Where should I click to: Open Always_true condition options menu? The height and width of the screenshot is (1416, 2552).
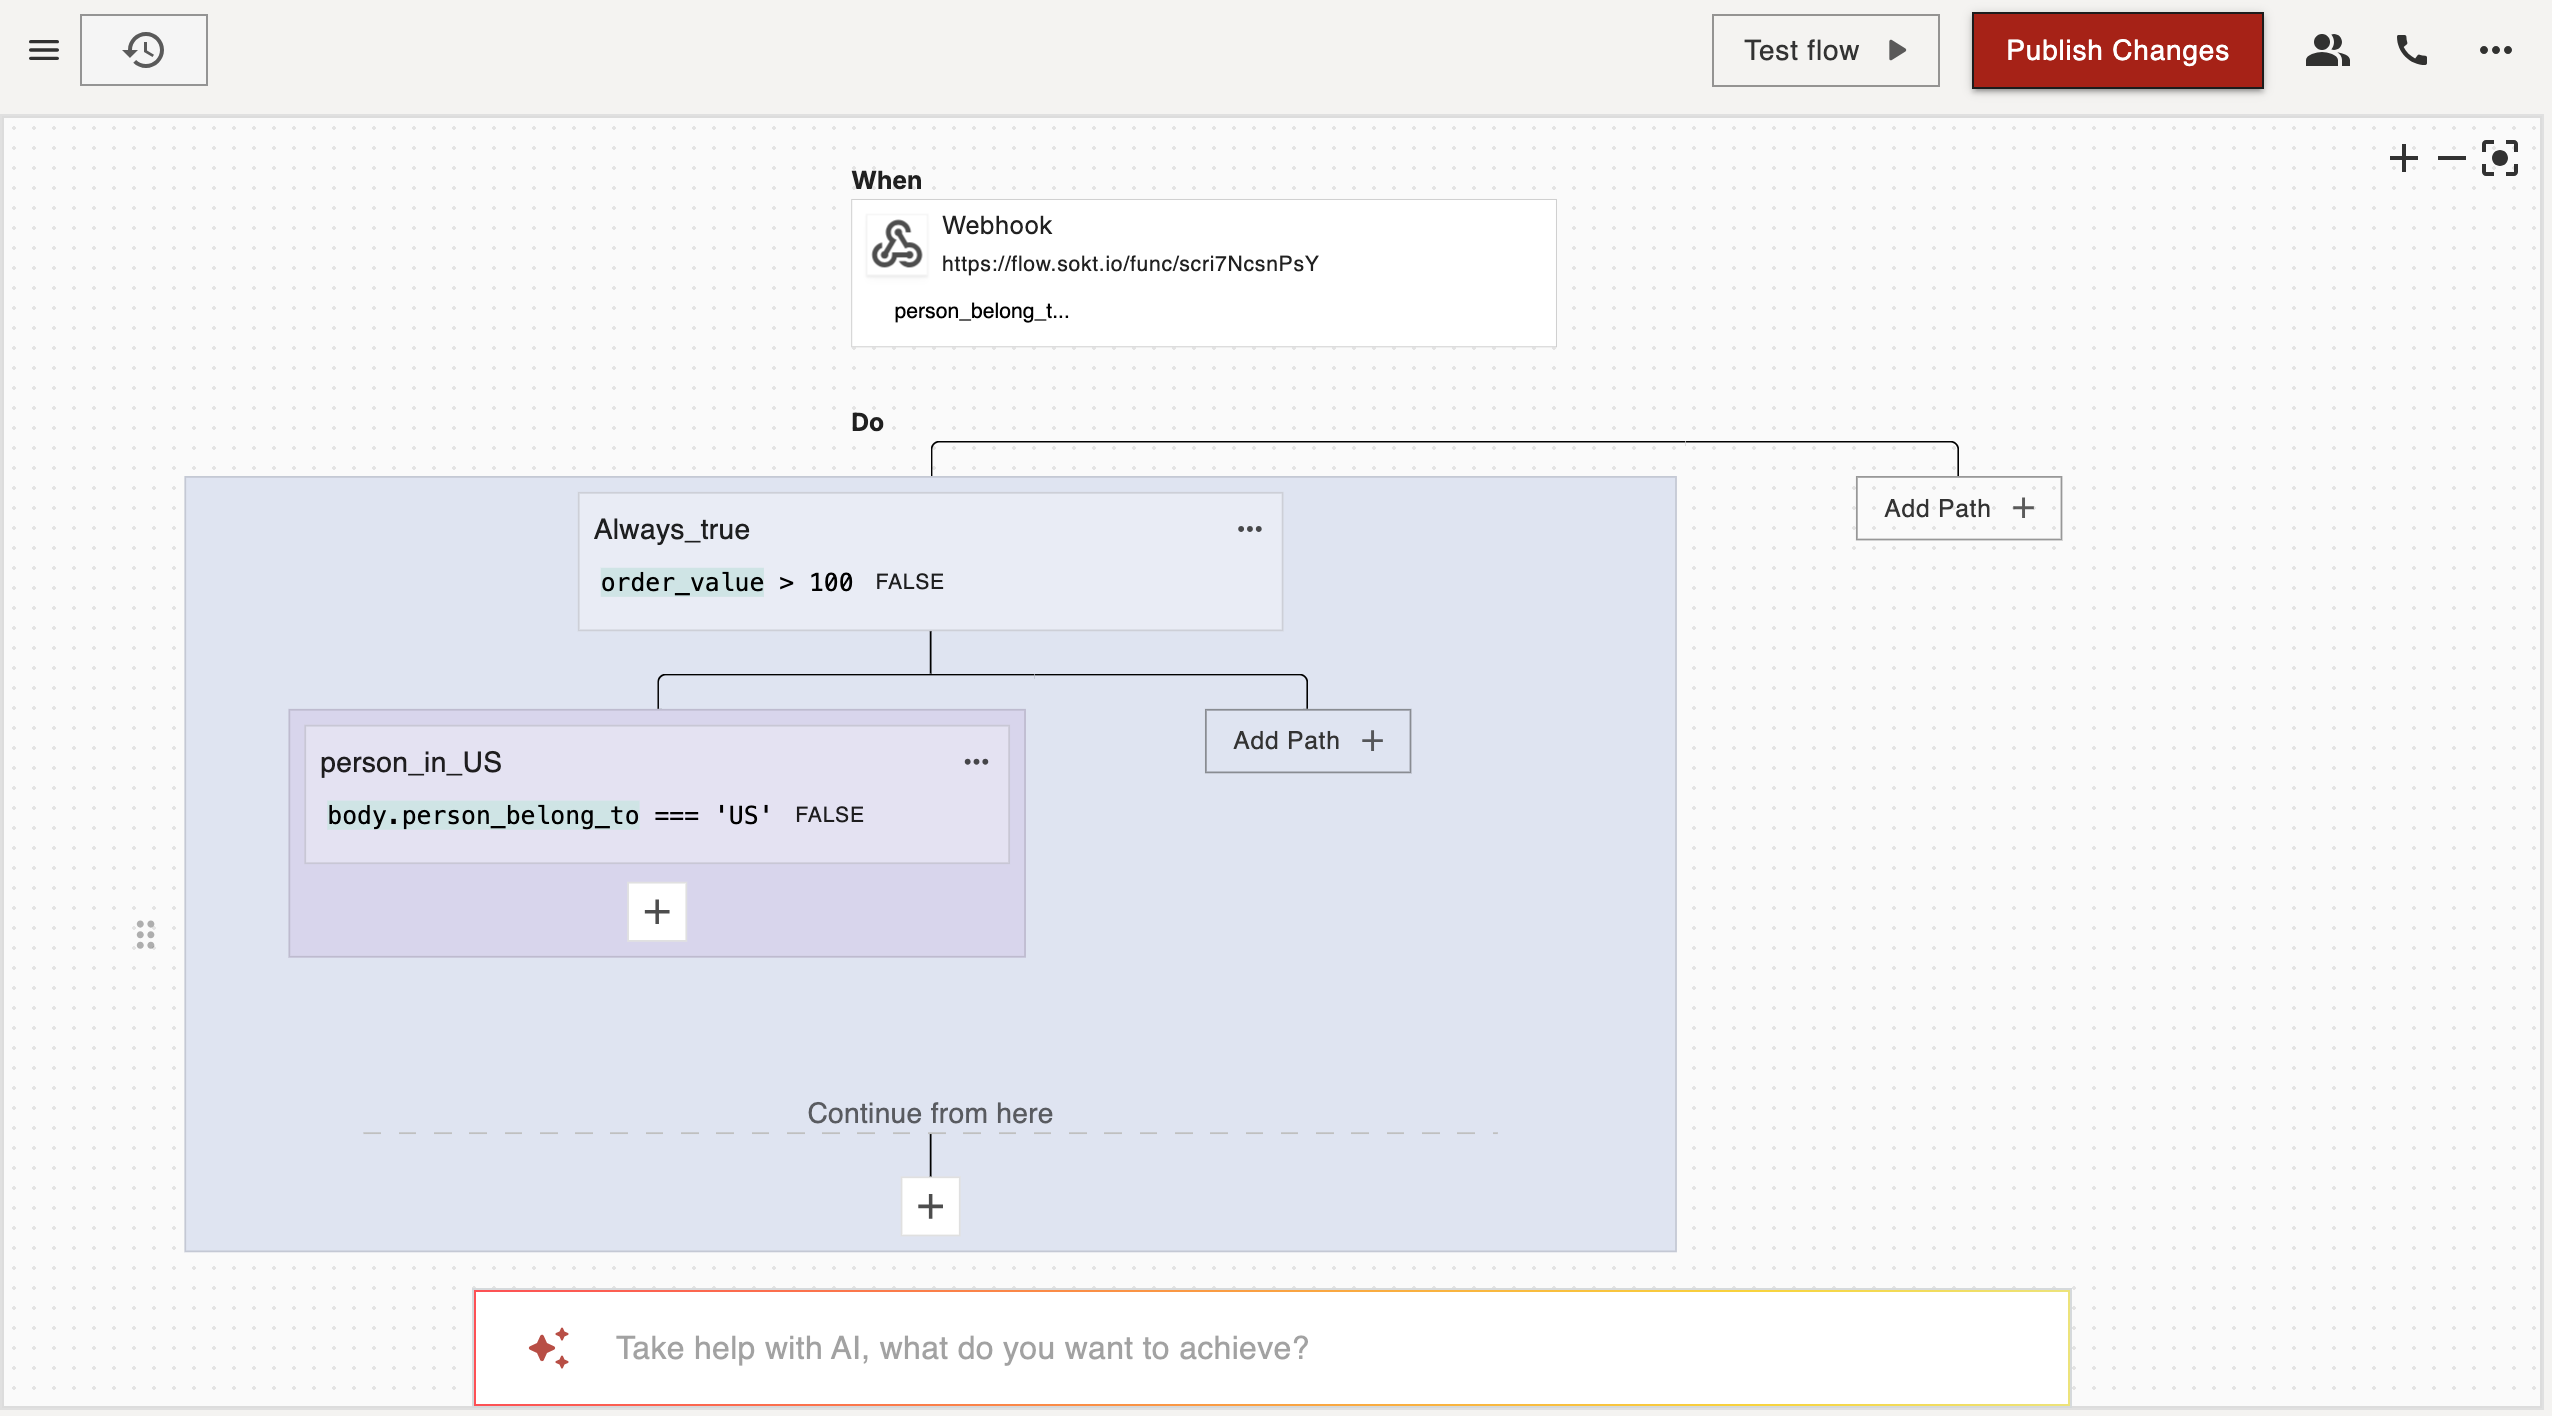point(1249,529)
